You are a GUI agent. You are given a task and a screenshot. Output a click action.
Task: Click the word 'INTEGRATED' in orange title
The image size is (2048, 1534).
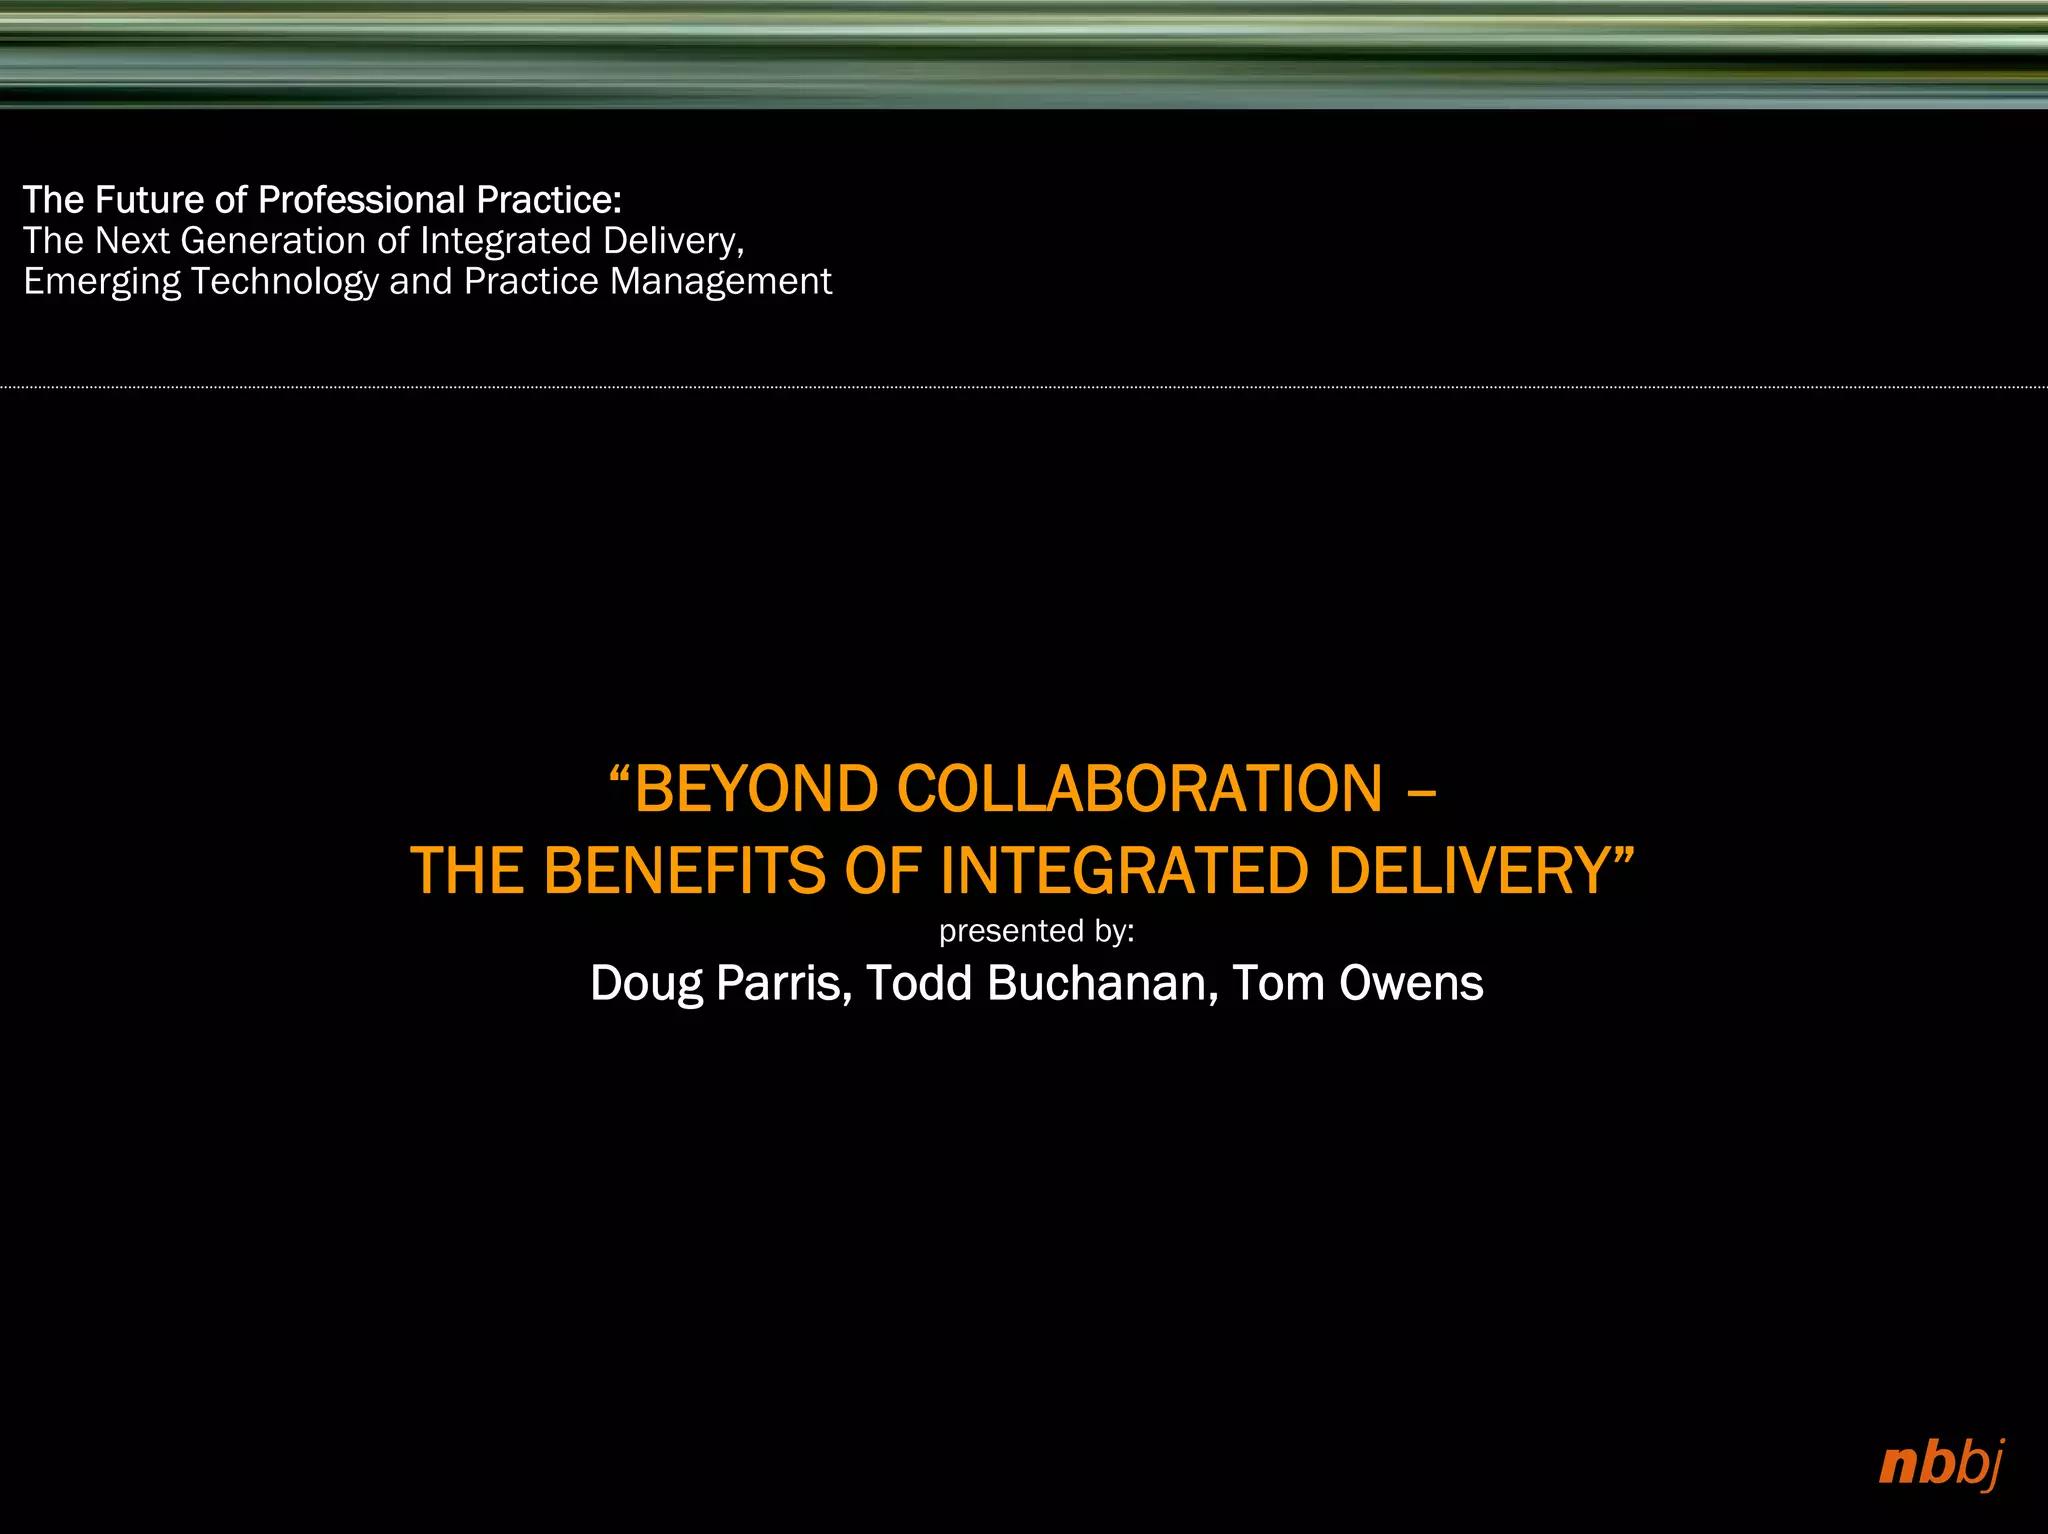tap(1124, 871)
